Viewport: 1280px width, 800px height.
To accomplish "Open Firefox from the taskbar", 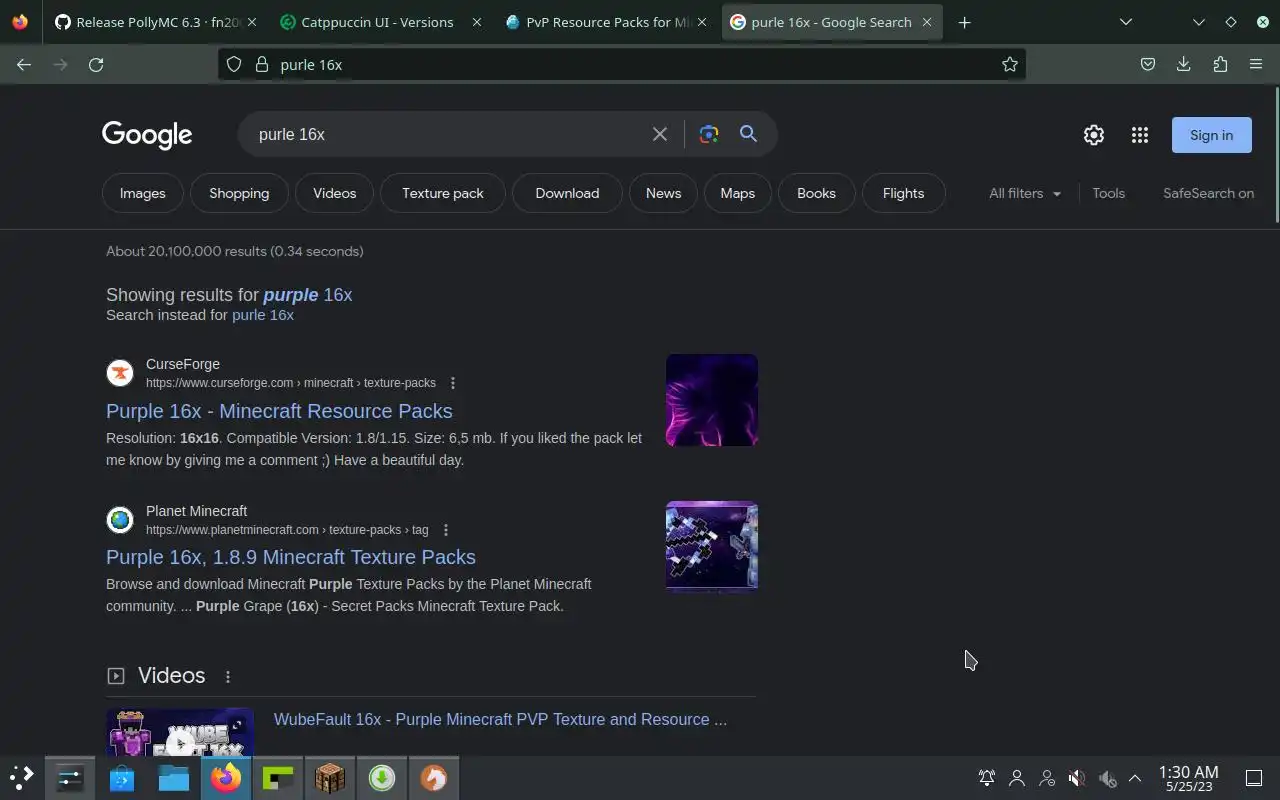I will 226,778.
